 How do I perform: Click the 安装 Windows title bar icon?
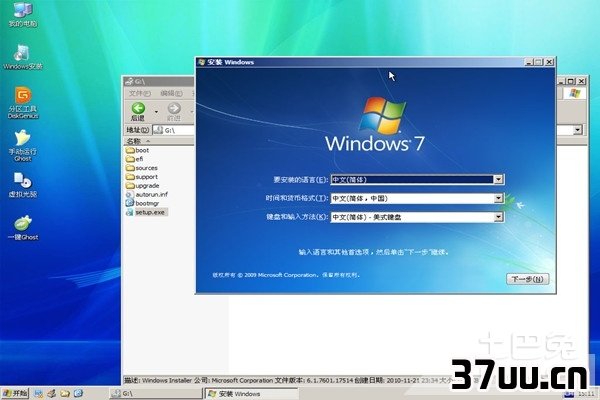coord(202,62)
